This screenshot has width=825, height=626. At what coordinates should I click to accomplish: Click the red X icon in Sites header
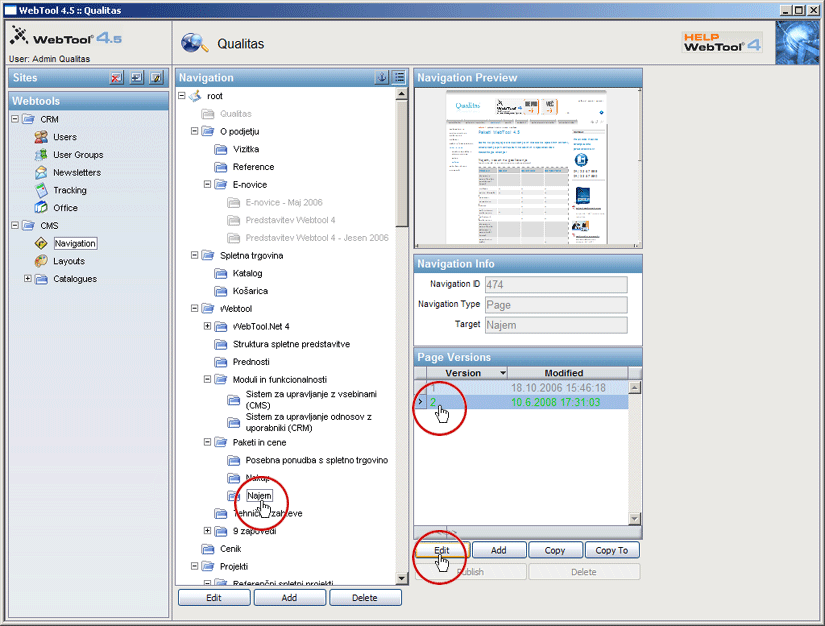[x=116, y=78]
